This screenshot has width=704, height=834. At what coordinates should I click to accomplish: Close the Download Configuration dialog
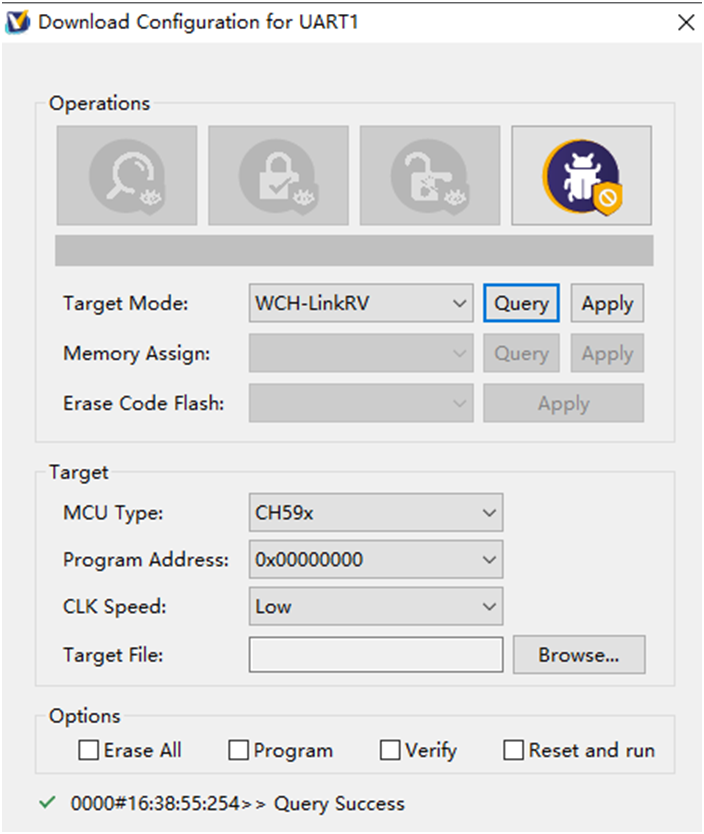coord(686,22)
